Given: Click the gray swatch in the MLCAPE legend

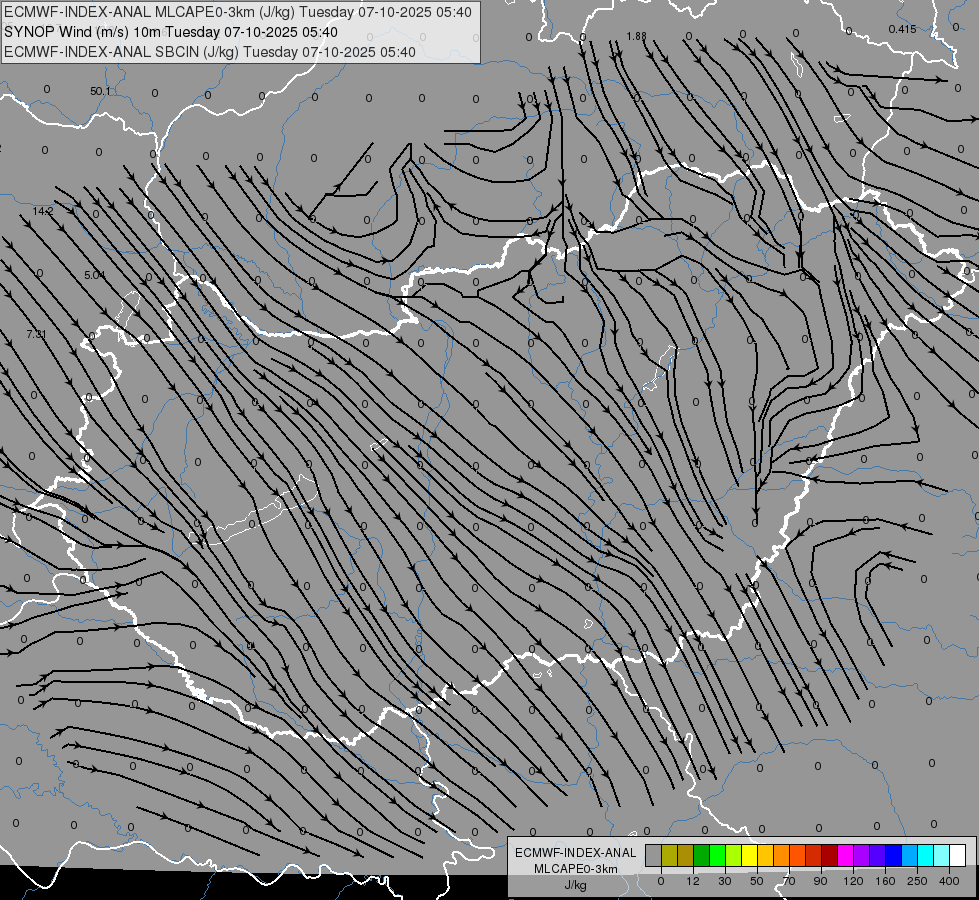Looking at the screenshot, I should pyautogui.click(x=654, y=855).
